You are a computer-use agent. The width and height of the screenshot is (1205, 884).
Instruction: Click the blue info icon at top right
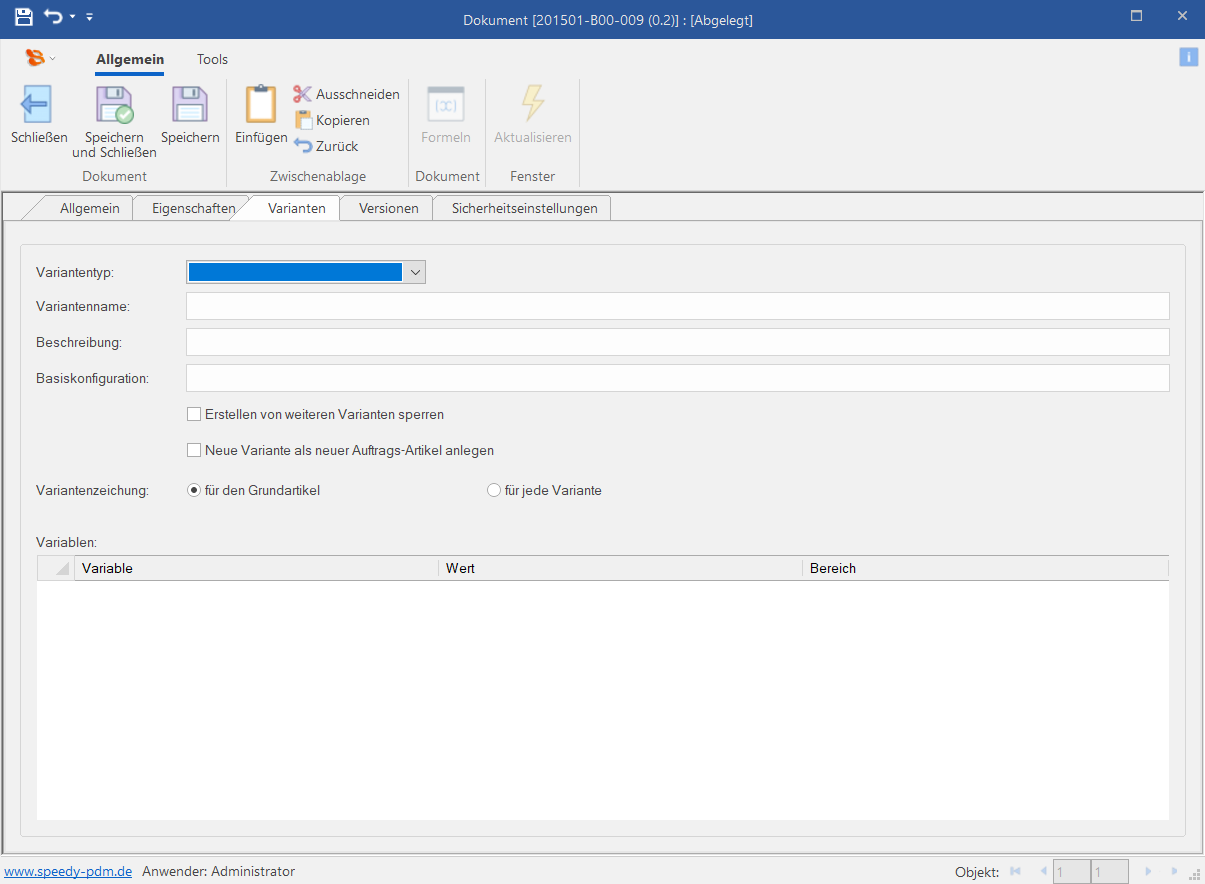tap(1188, 57)
